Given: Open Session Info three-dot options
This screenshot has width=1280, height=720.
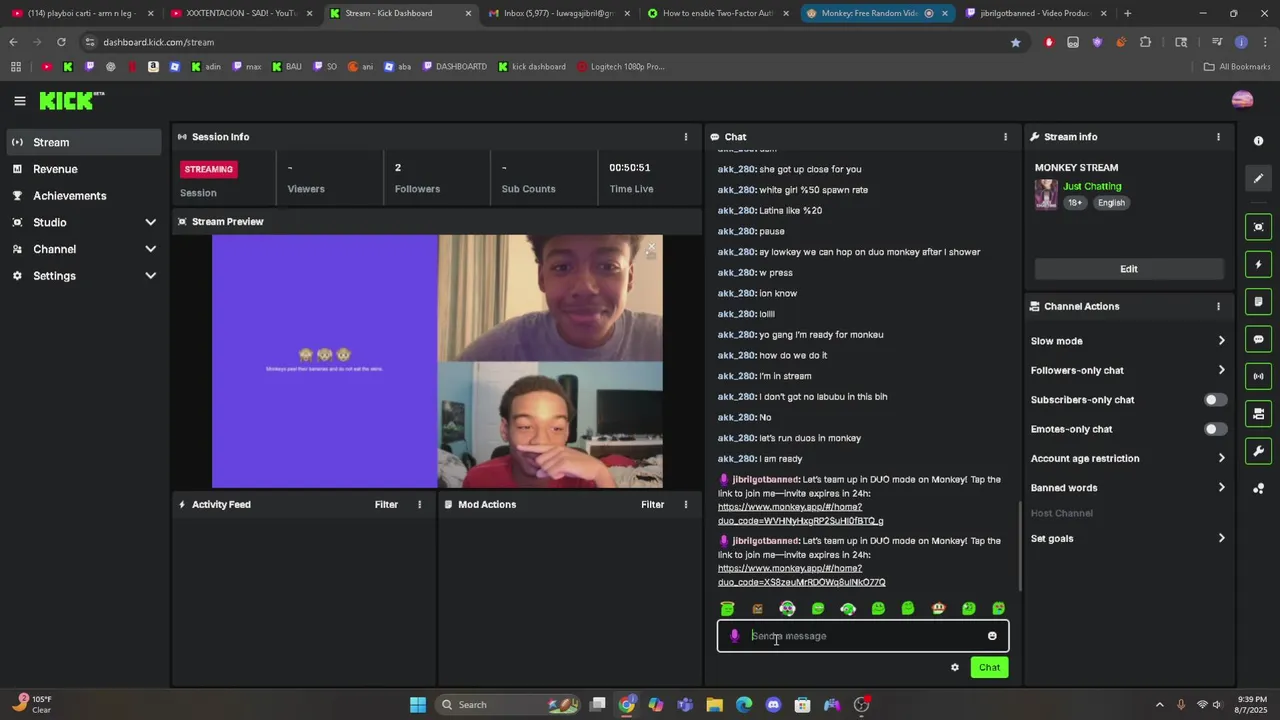Looking at the screenshot, I should click(x=686, y=137).
